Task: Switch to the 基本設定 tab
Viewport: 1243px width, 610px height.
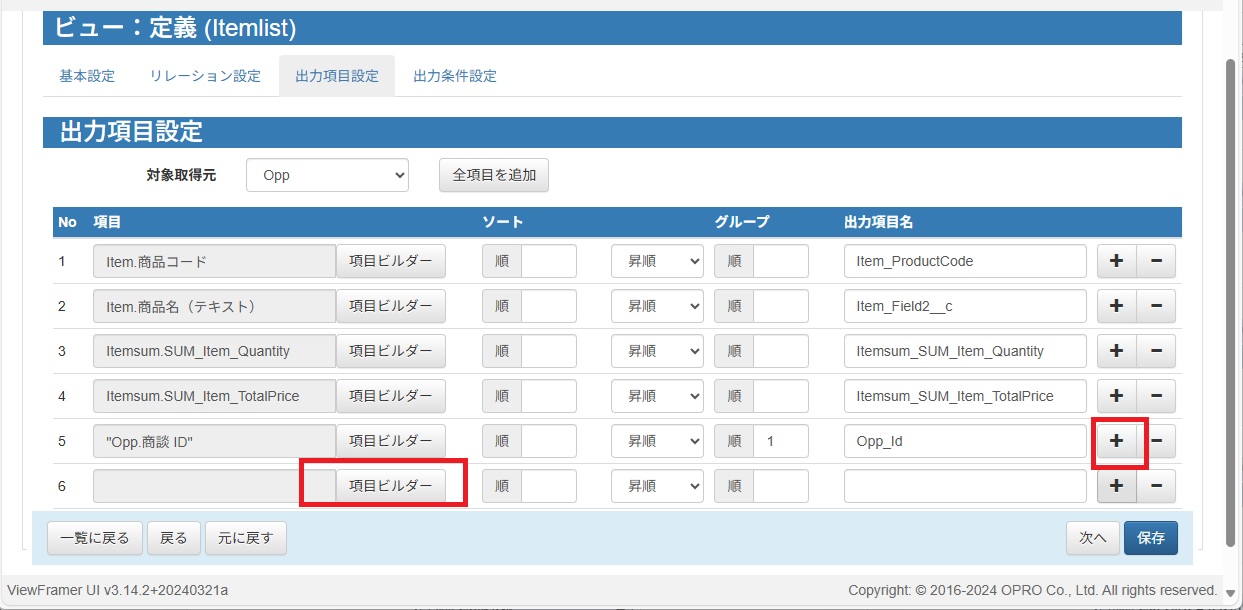Action: point(87,76)
